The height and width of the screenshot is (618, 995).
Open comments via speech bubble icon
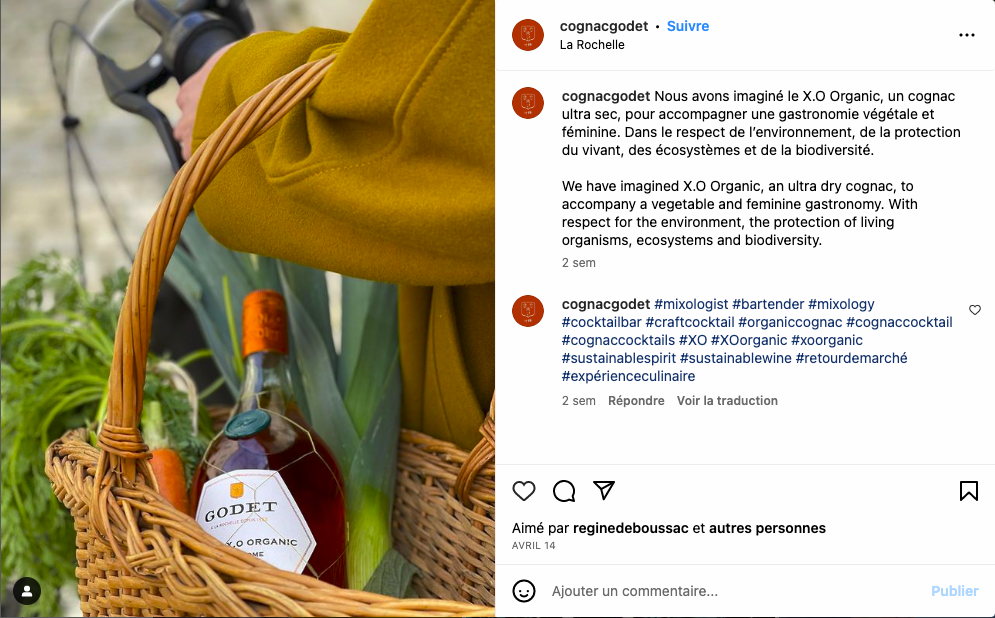[563, 491]
